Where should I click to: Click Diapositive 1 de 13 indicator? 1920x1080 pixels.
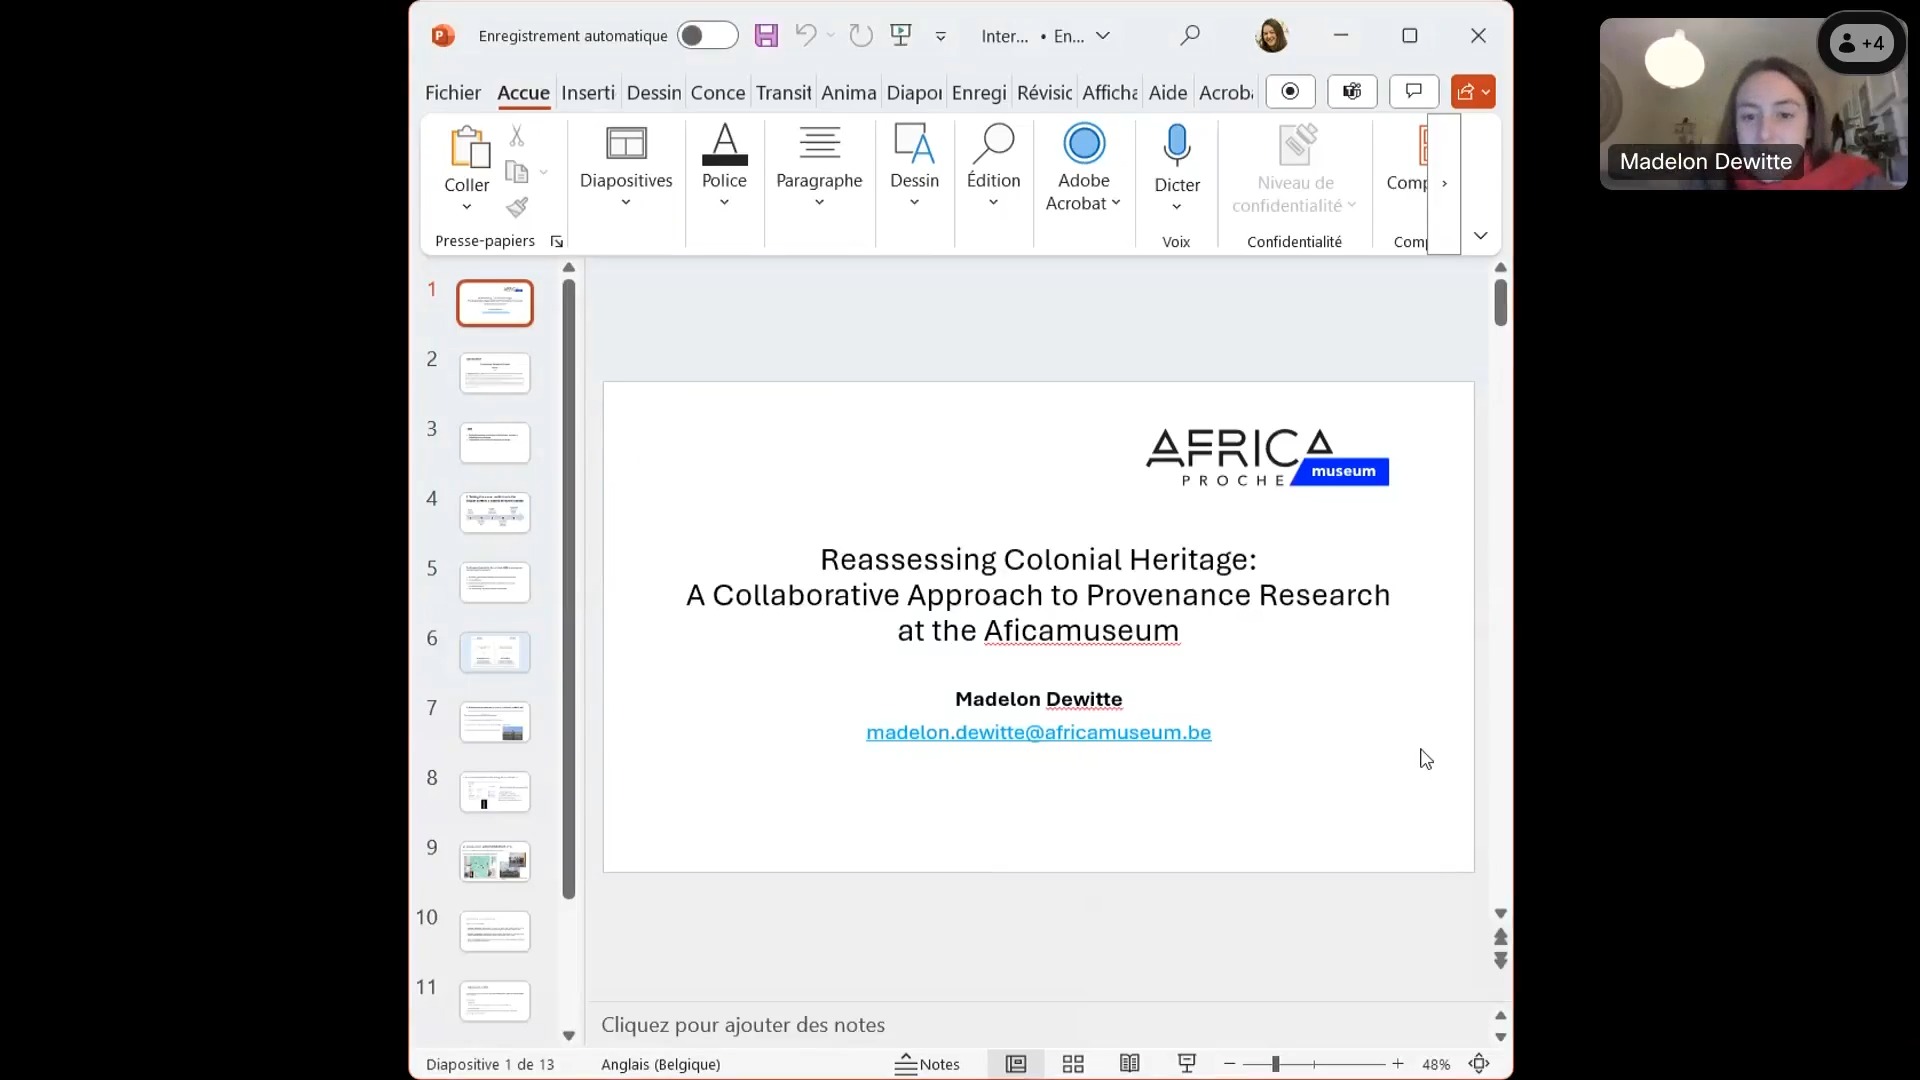[490, 1064]
